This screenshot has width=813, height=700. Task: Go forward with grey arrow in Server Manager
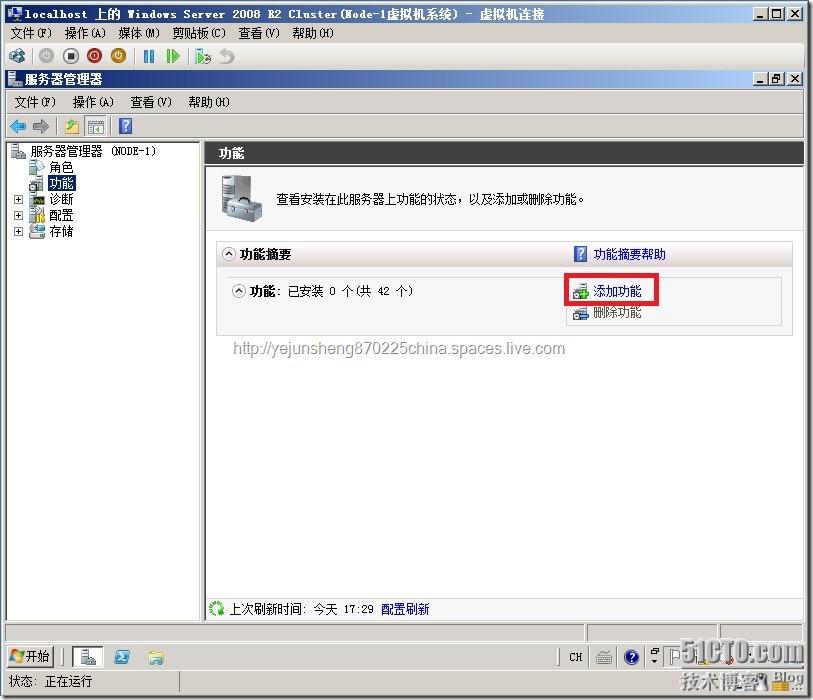(40, 126)
